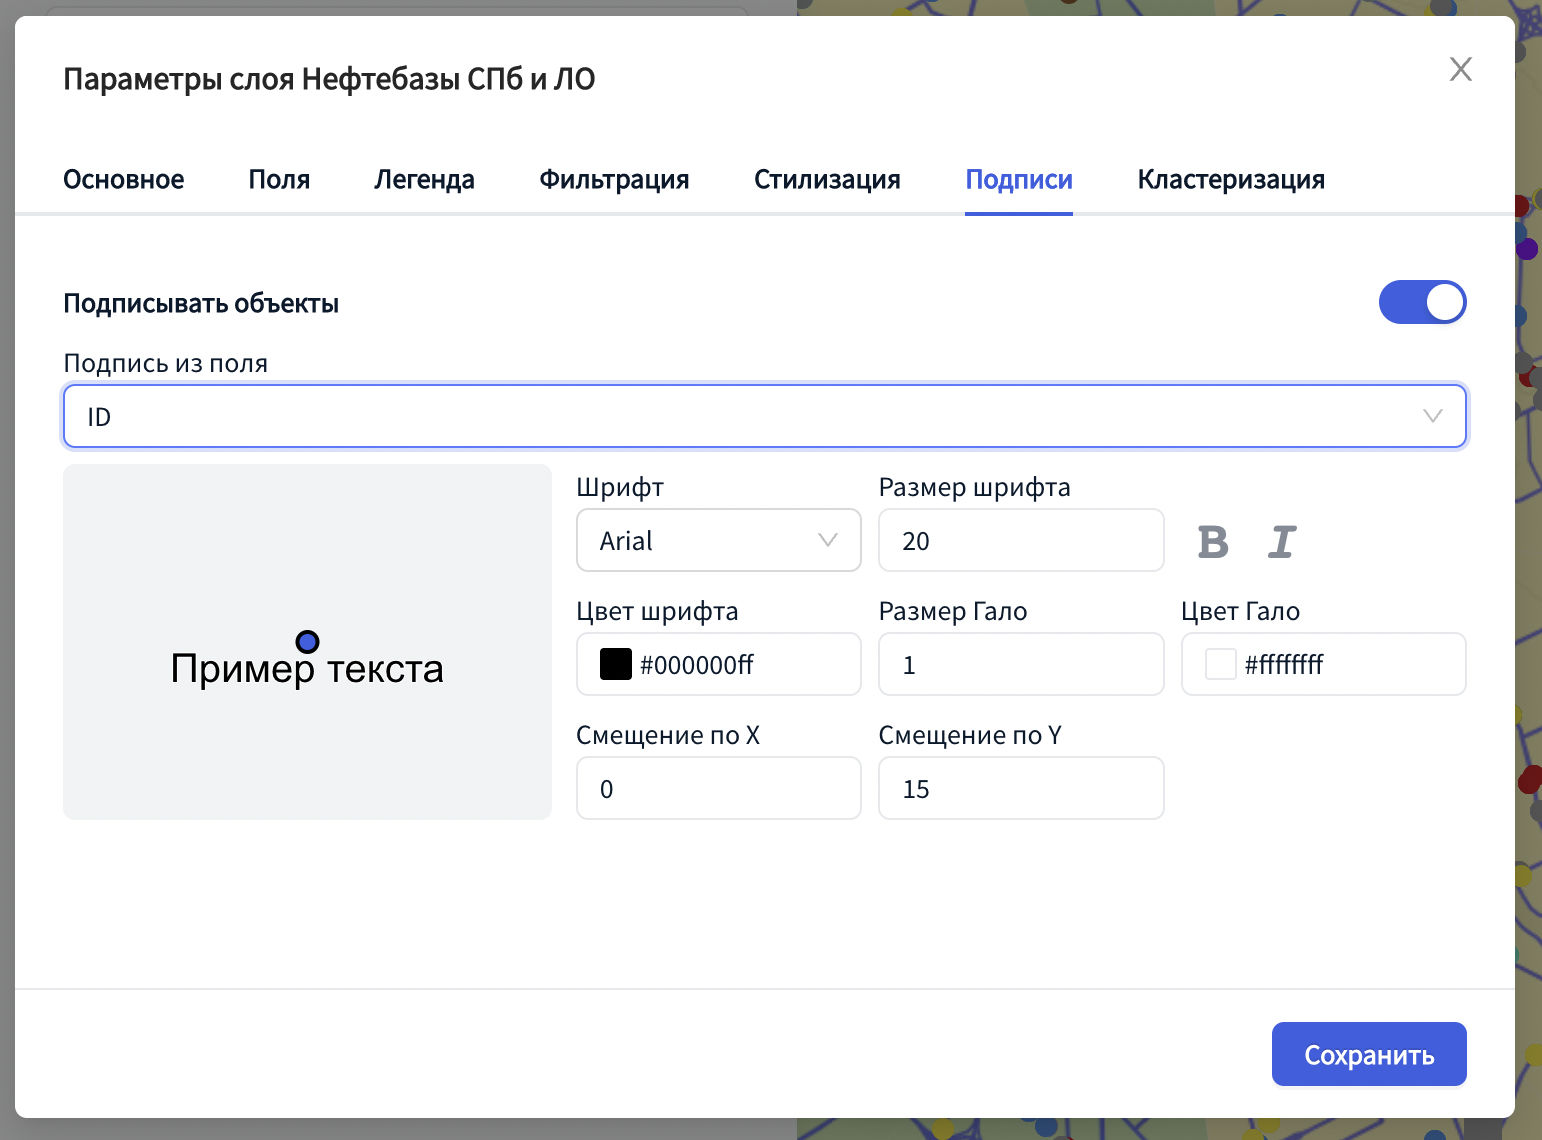Go to the Легенда tab
The width and height of the screenshot is (1542, 1140).
coord(424,180)
